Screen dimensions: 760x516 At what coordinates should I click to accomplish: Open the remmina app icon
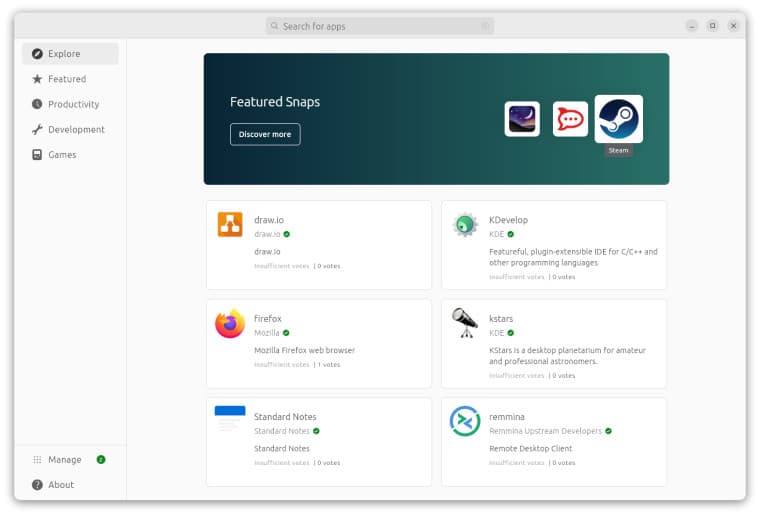pos(465,421)
